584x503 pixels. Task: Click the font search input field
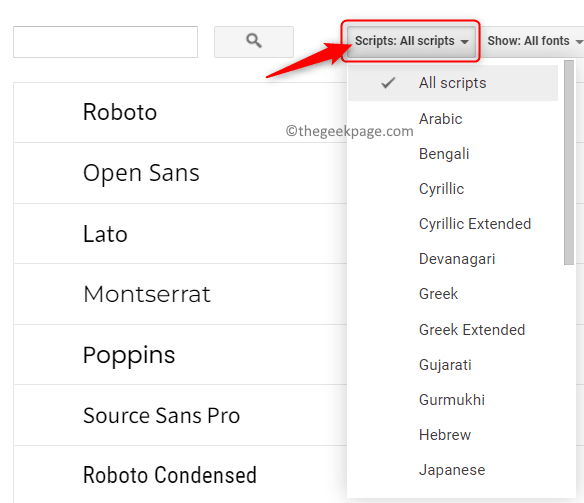pyautogui.click(x=105, y=42)
